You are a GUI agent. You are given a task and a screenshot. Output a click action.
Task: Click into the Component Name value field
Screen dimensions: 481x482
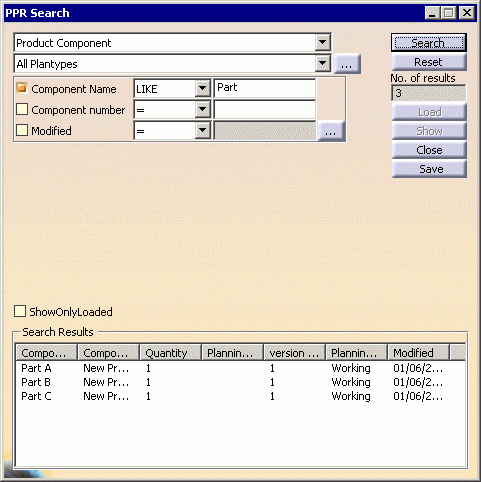coord(265,88)
